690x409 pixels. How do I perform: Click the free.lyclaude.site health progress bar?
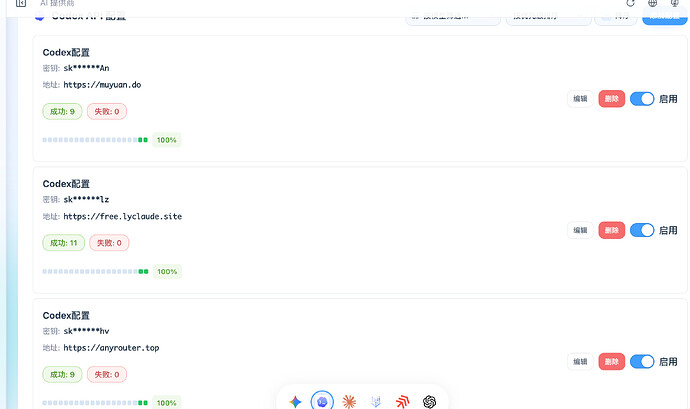(x=95, y=271)
